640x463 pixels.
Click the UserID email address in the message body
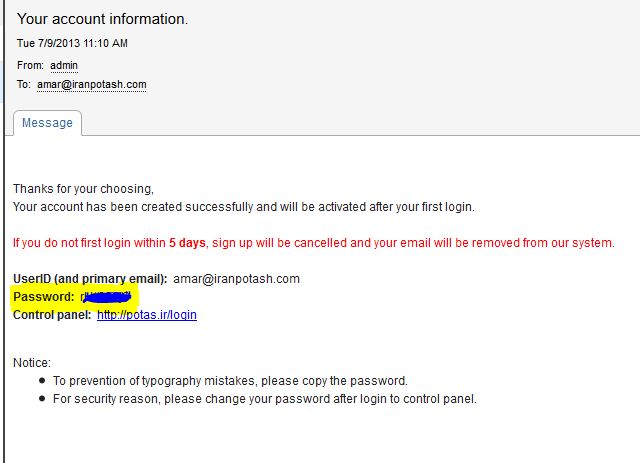tap(236, 278)
